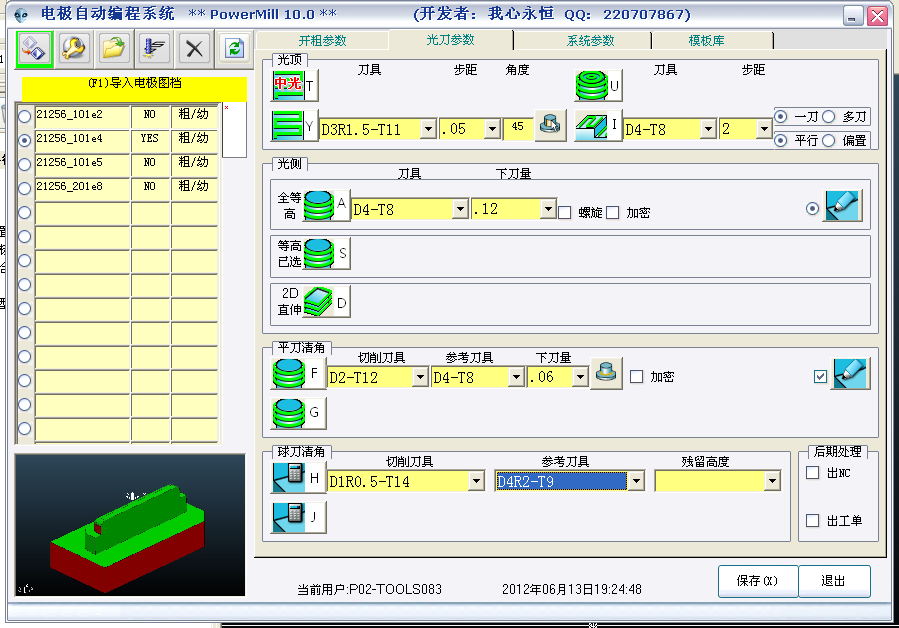Click the cylinder icon beside 下刀量 .06
The width and height of the screenshot is (899, 628).
(606, 374)
